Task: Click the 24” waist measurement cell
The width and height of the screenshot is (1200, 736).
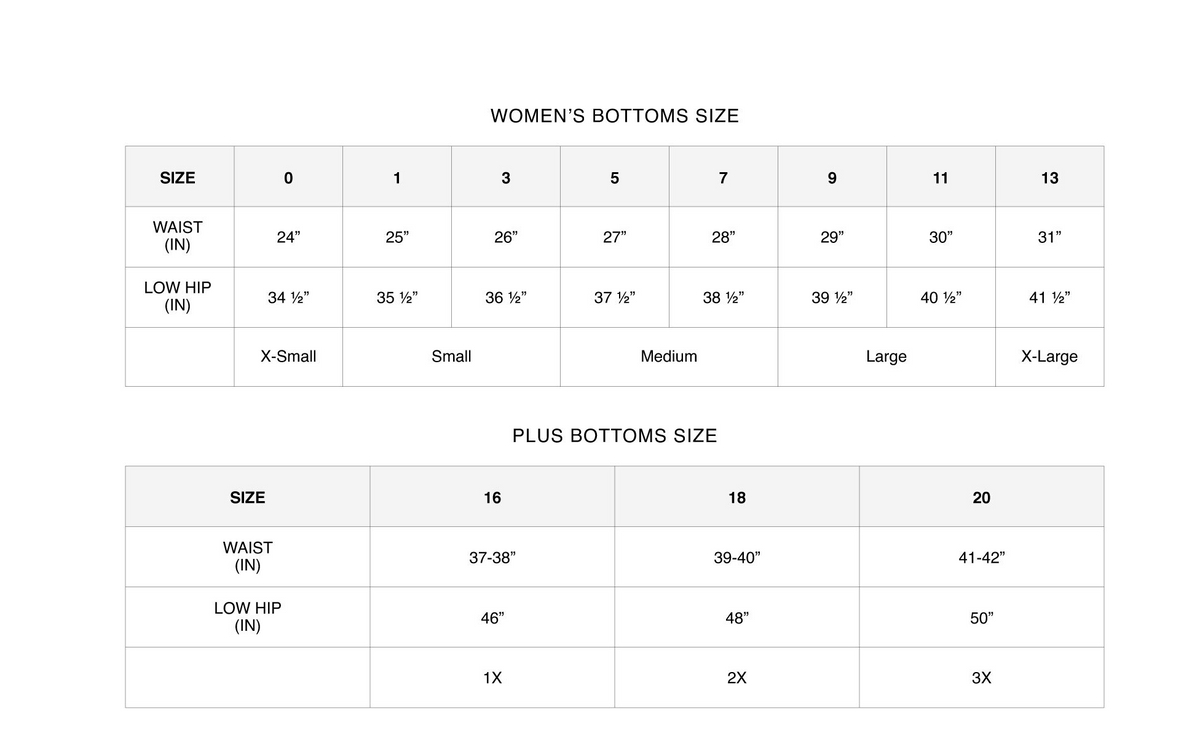Action: (288, 237)
